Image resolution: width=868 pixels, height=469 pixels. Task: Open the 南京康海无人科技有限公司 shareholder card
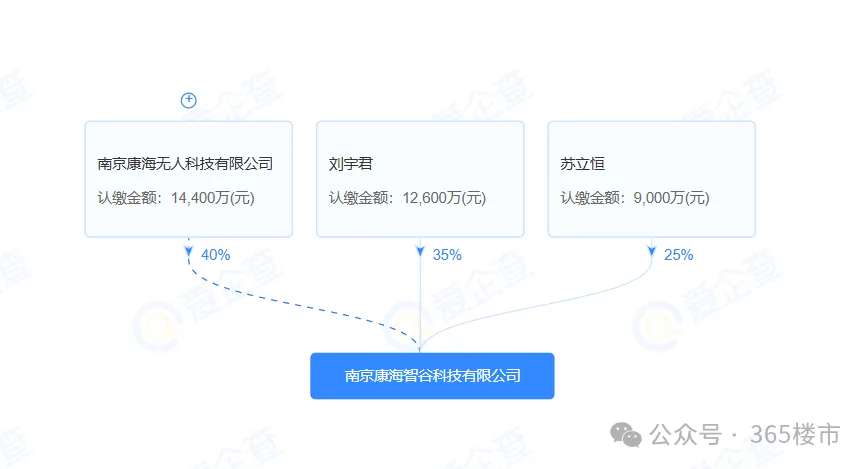click(189, 179)
